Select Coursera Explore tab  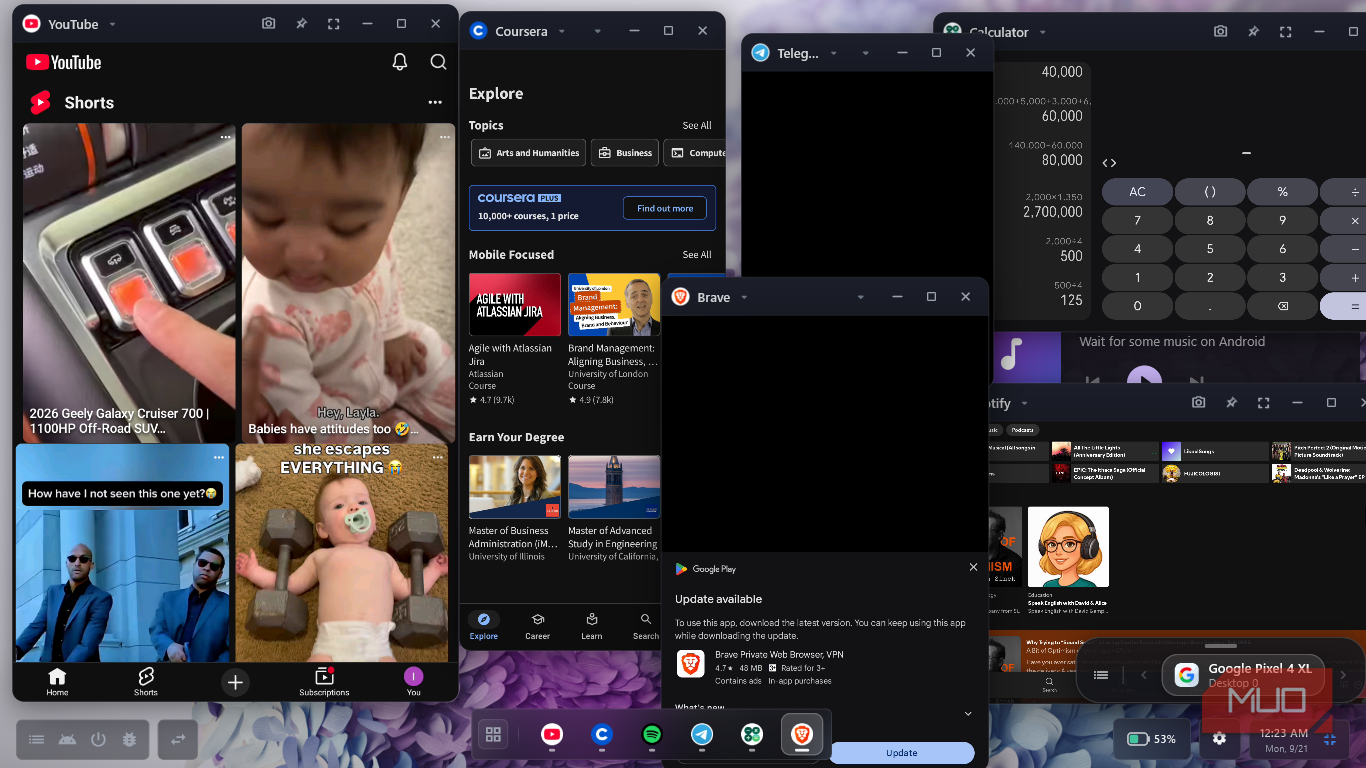coord(484,627)
